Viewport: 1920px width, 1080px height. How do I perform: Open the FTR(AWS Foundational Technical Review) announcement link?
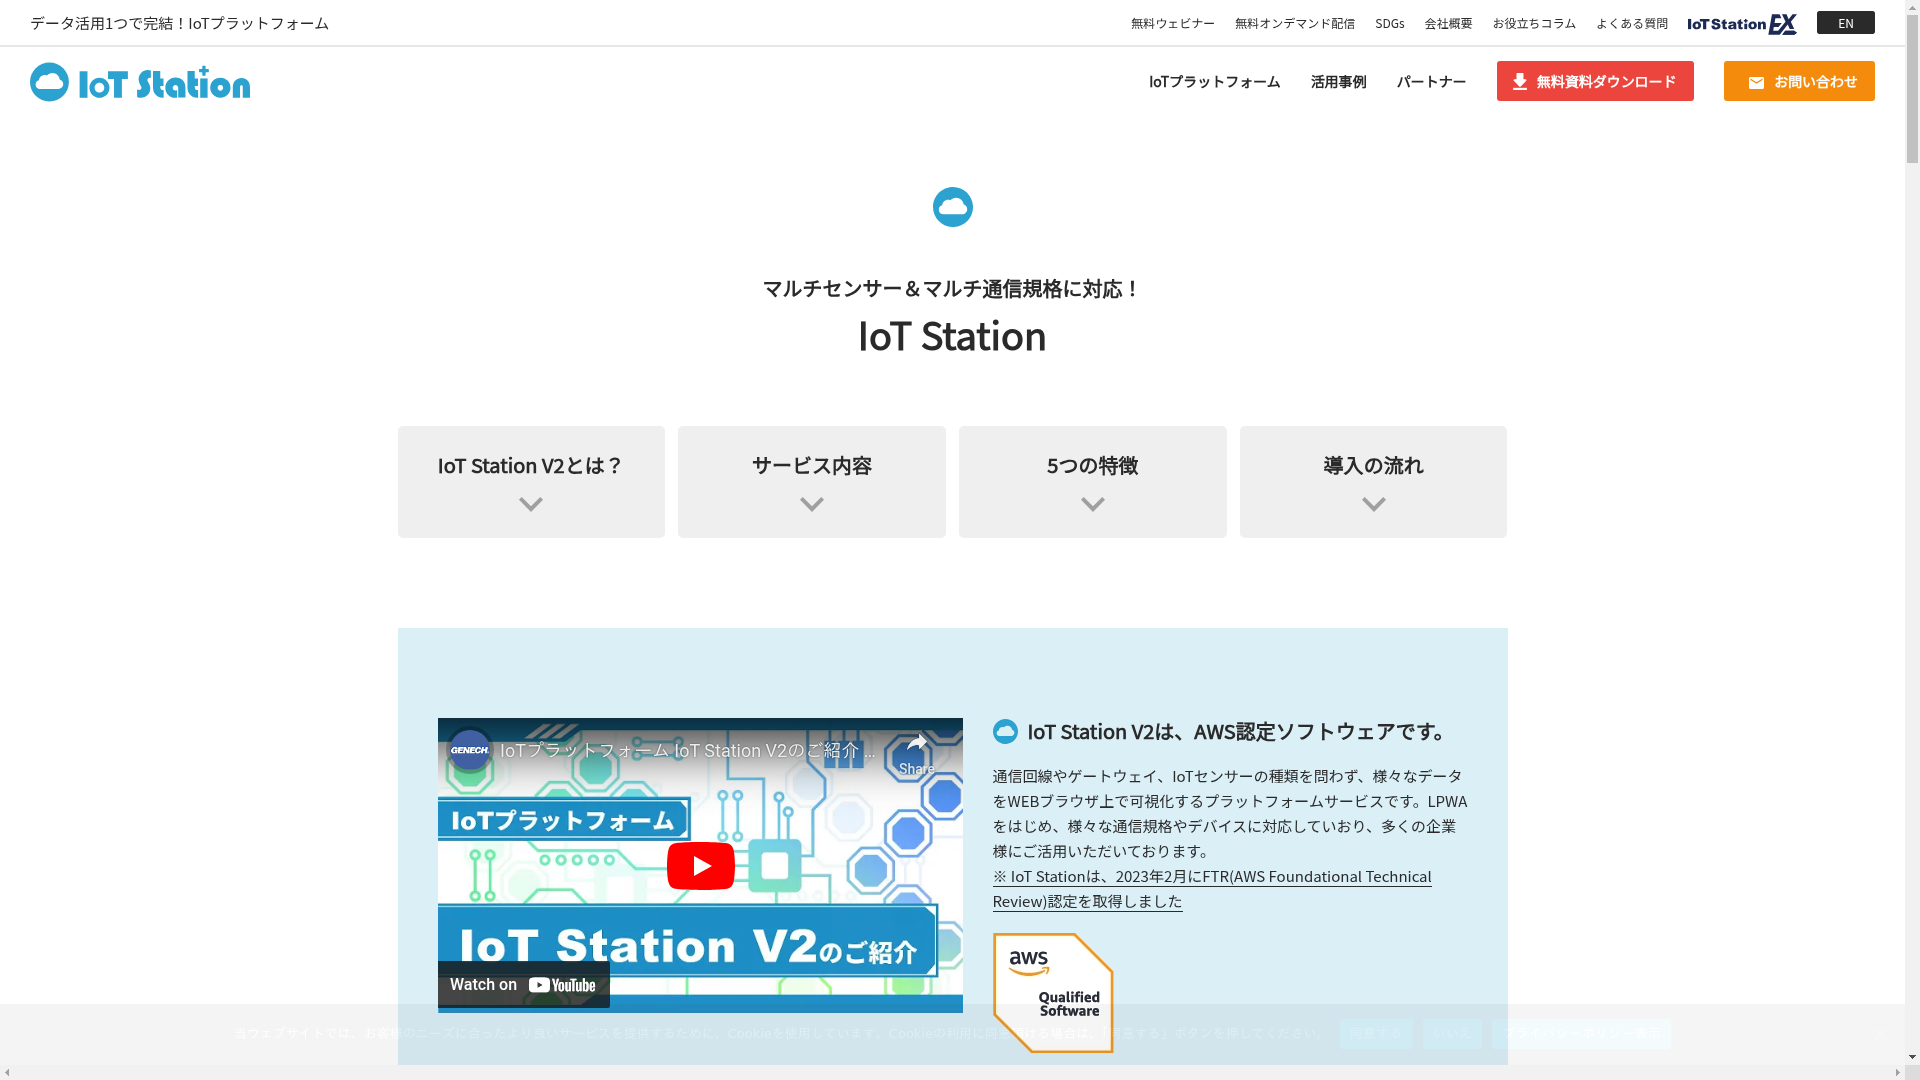pos(1211,888)
